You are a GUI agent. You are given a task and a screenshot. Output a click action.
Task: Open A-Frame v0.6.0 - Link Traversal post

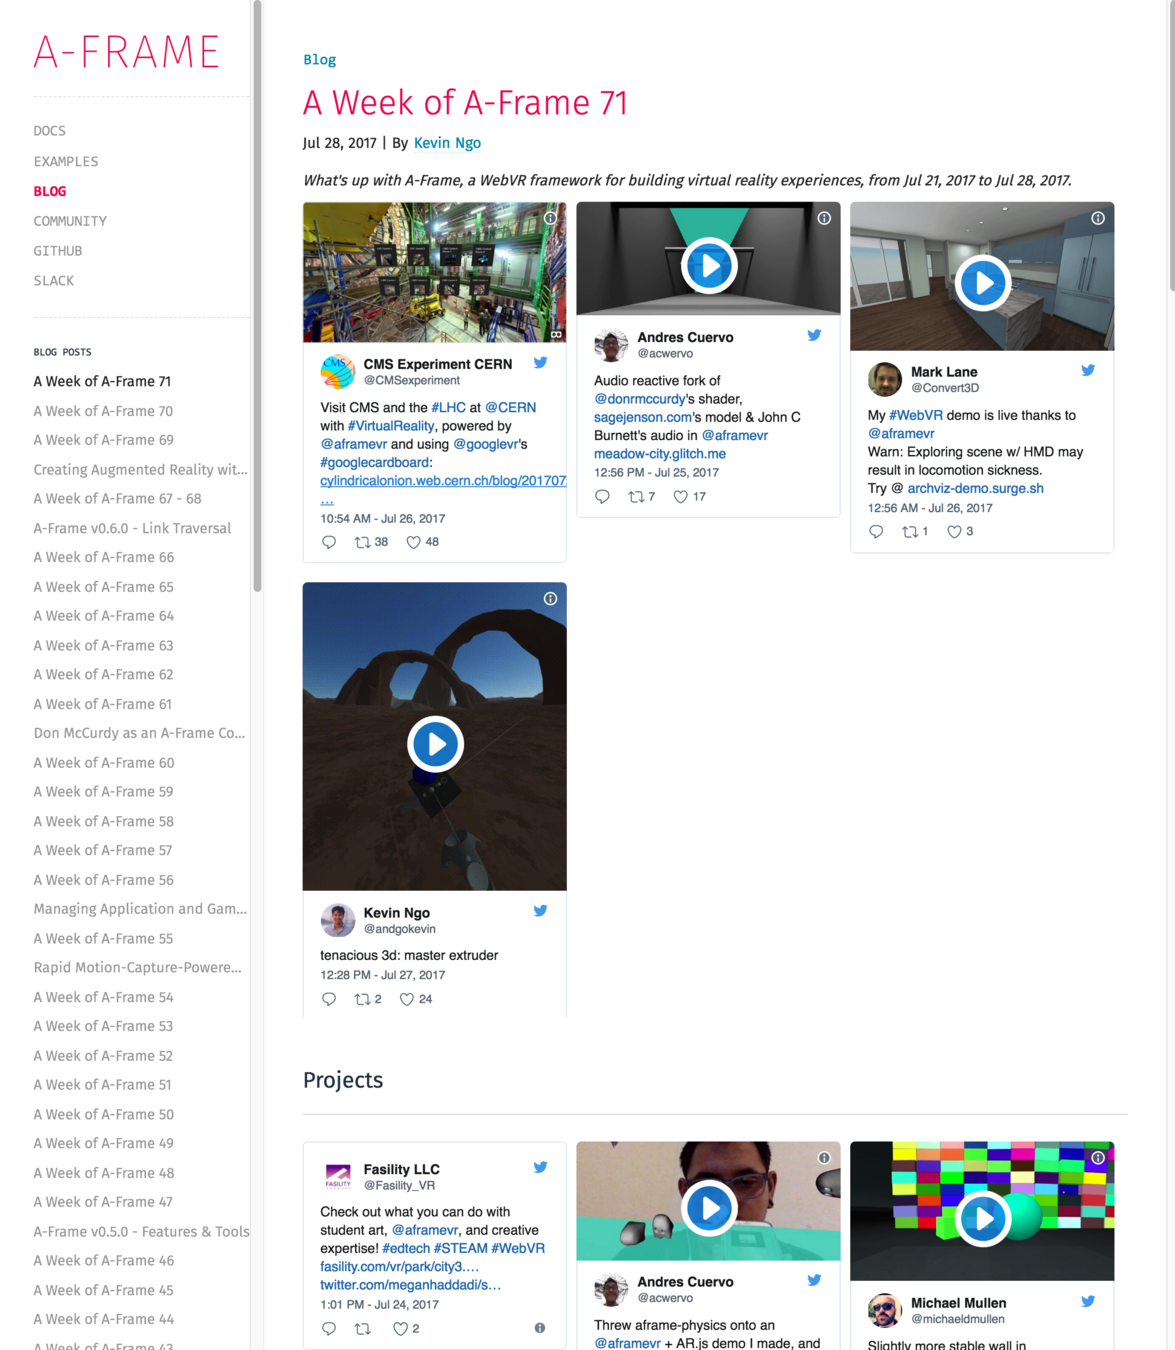pos(132,528)
